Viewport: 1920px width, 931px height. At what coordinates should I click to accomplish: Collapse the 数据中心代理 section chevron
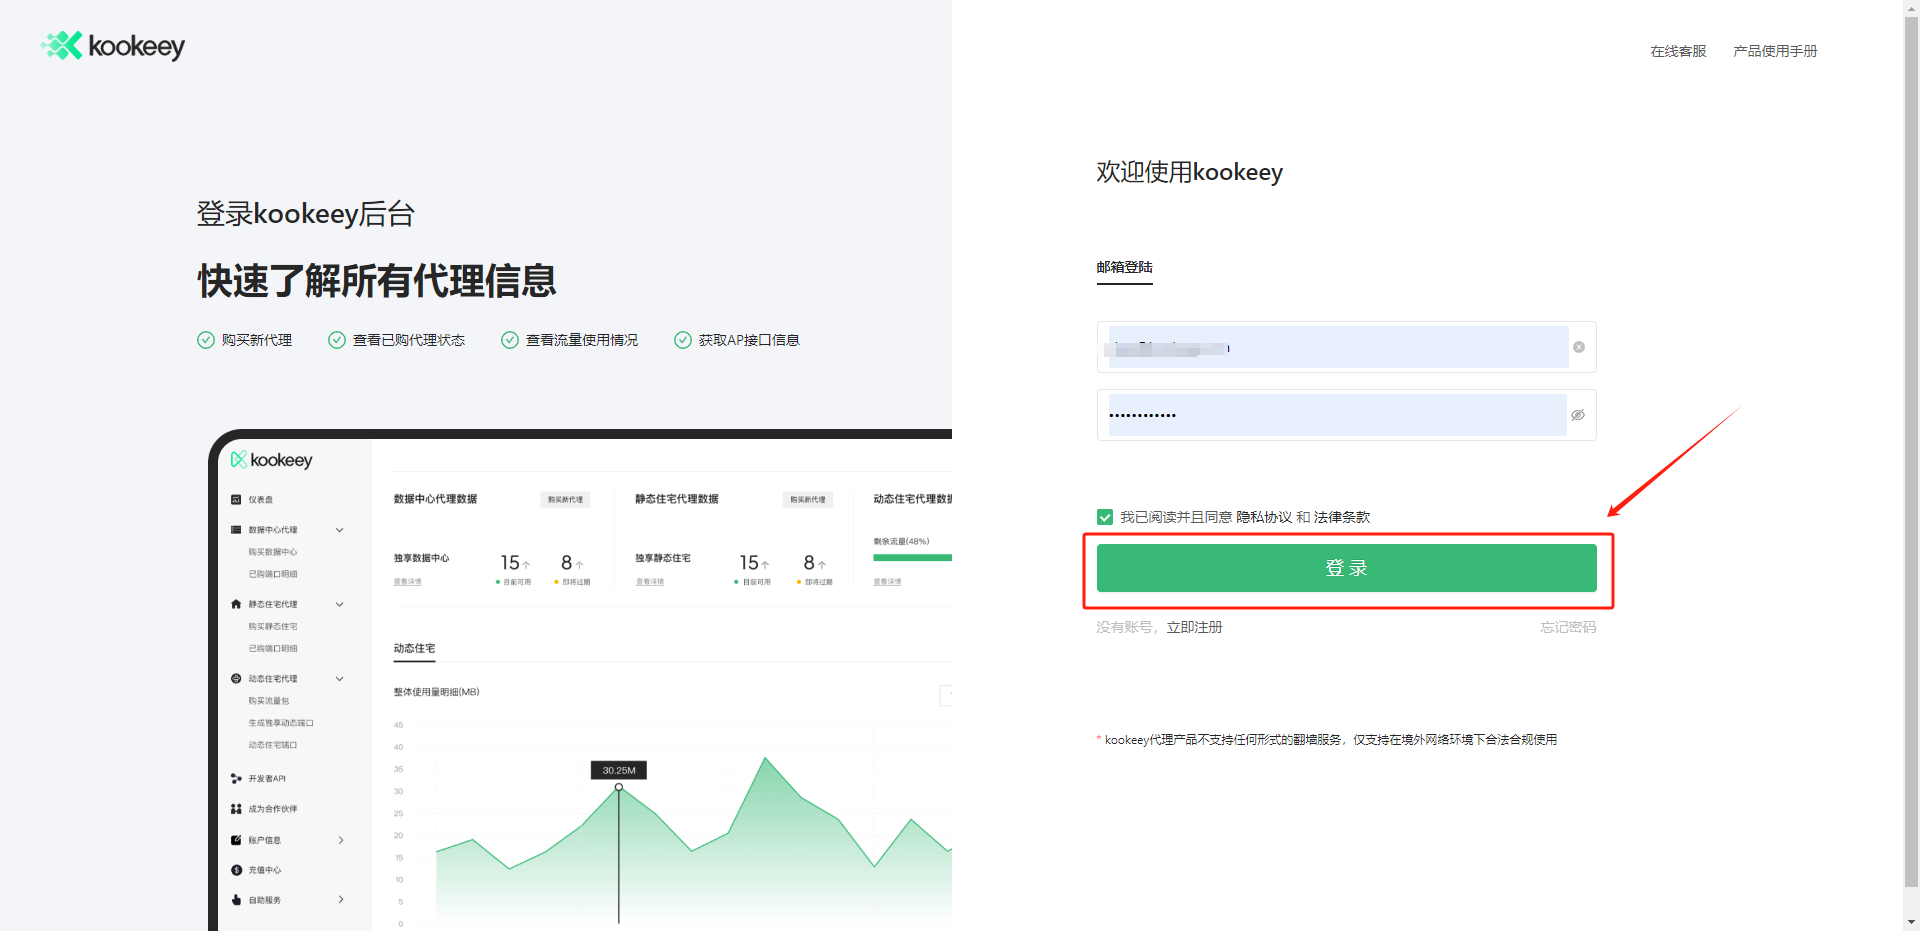tap(340, 530)
